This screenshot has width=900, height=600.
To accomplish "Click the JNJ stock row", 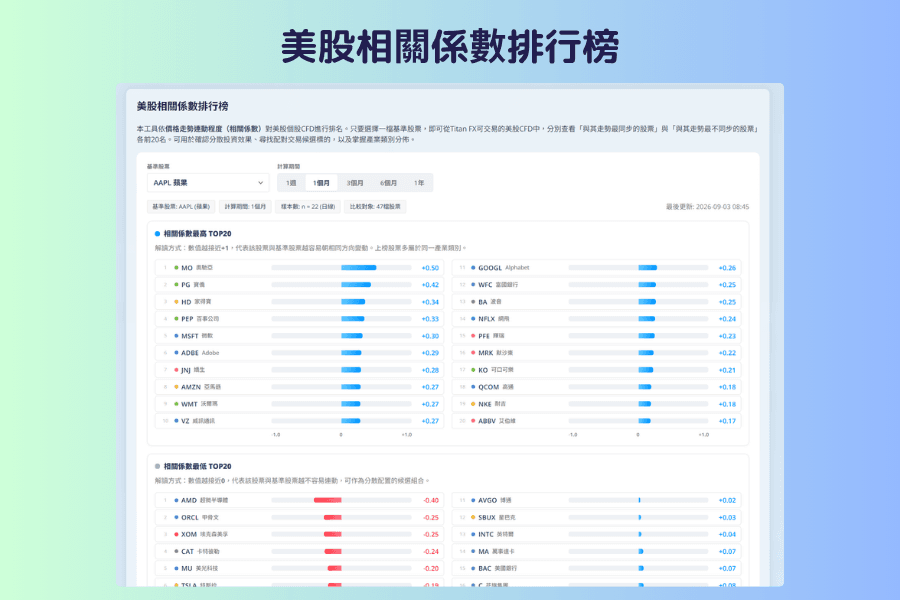I will [x=299, y=370].
